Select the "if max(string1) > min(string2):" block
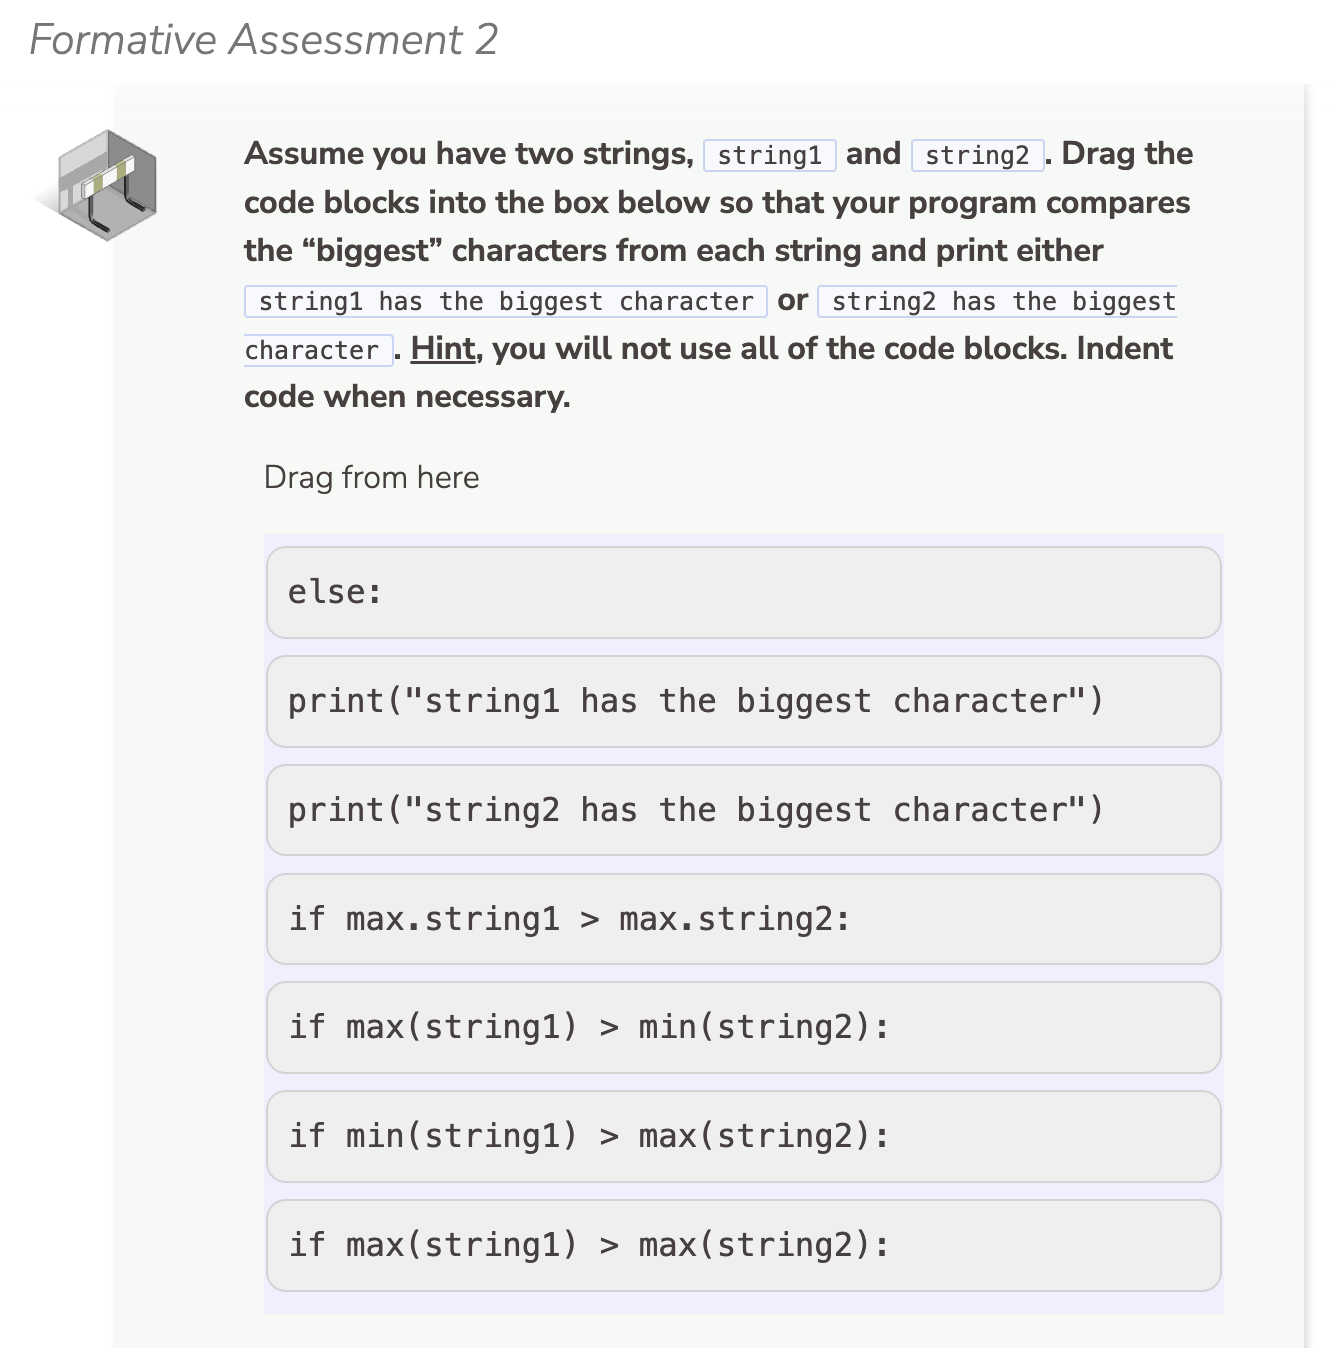Image resolution: width=1334 pixels, height=1348 pixels. 743,1027
